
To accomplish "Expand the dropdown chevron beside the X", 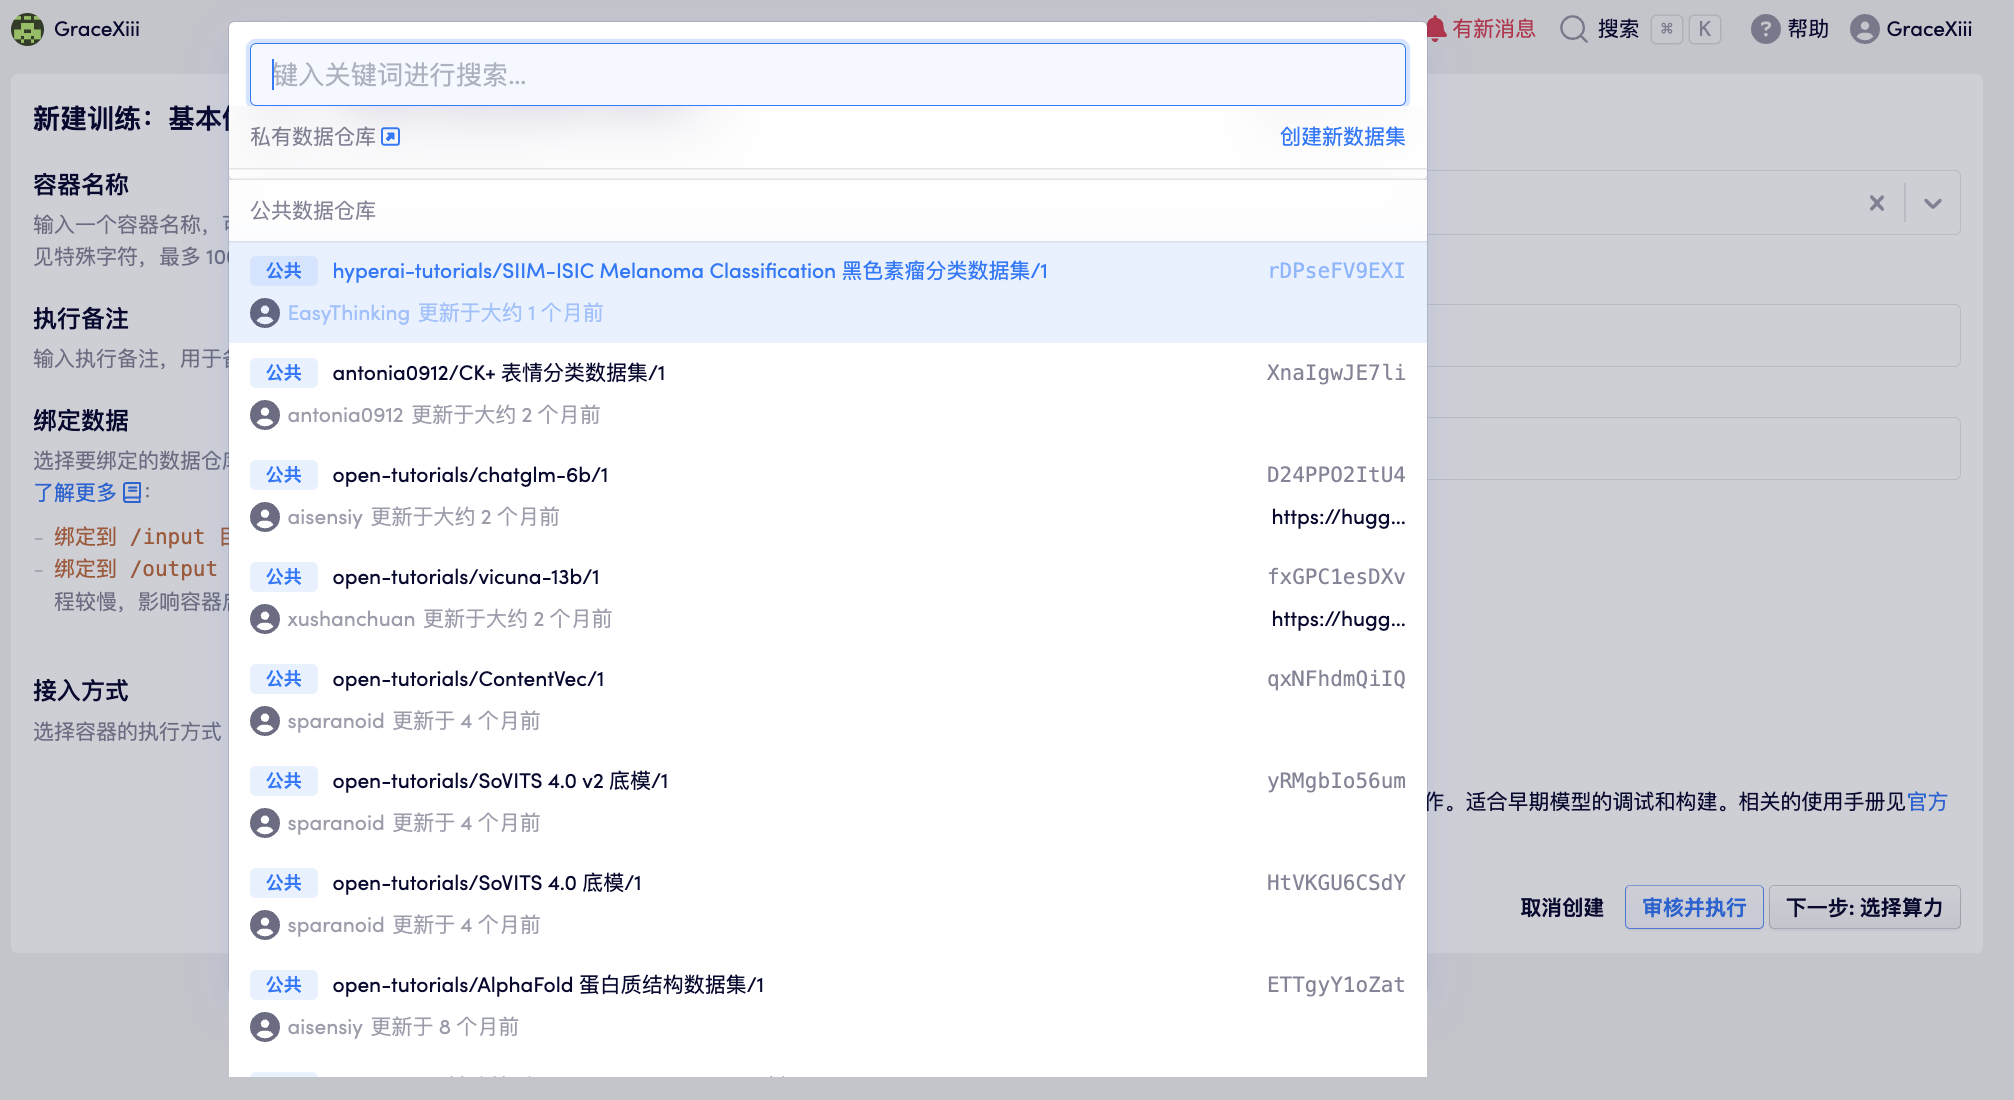I will pyautogui.click(x=1933, y=203).
